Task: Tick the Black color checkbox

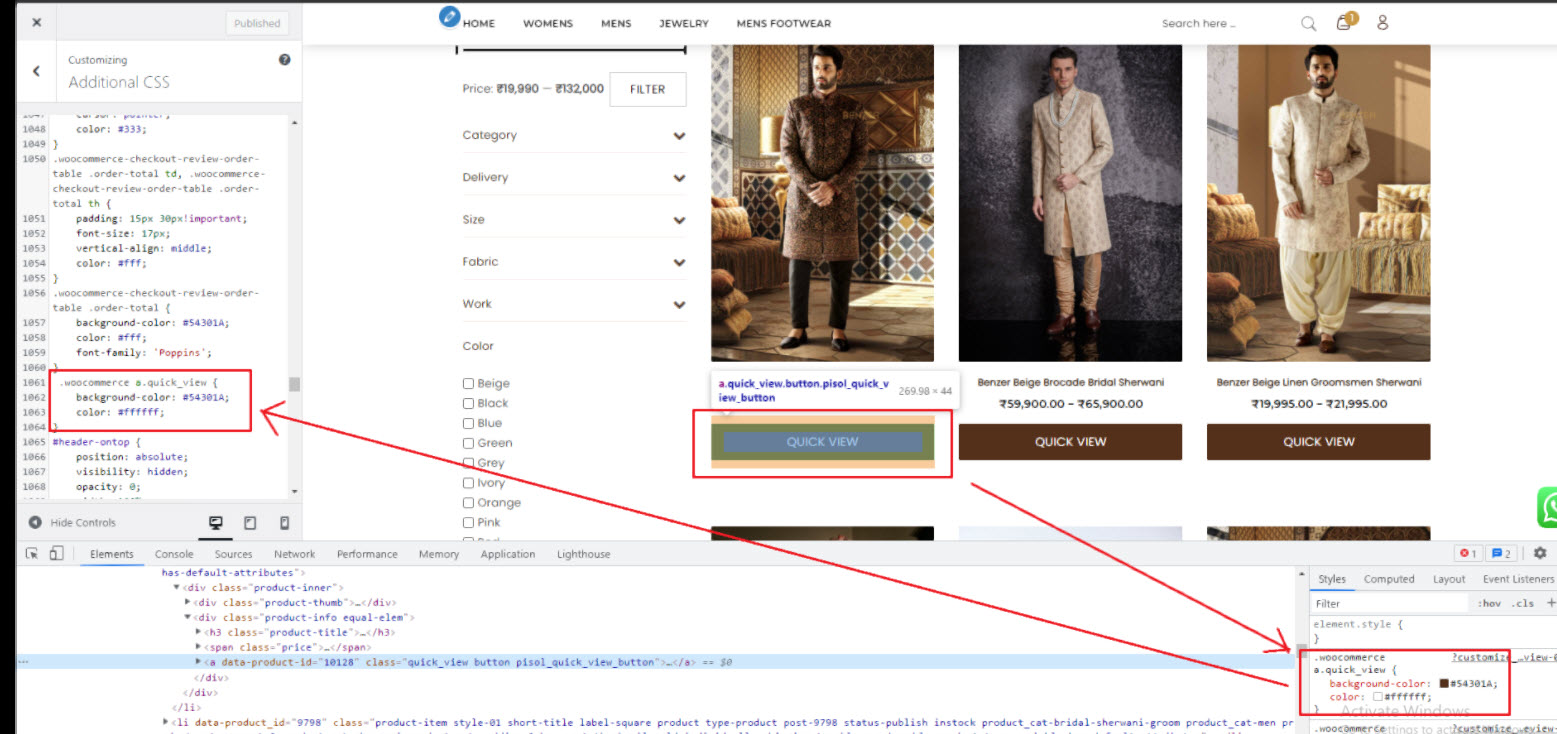Action: pos(468,403)
